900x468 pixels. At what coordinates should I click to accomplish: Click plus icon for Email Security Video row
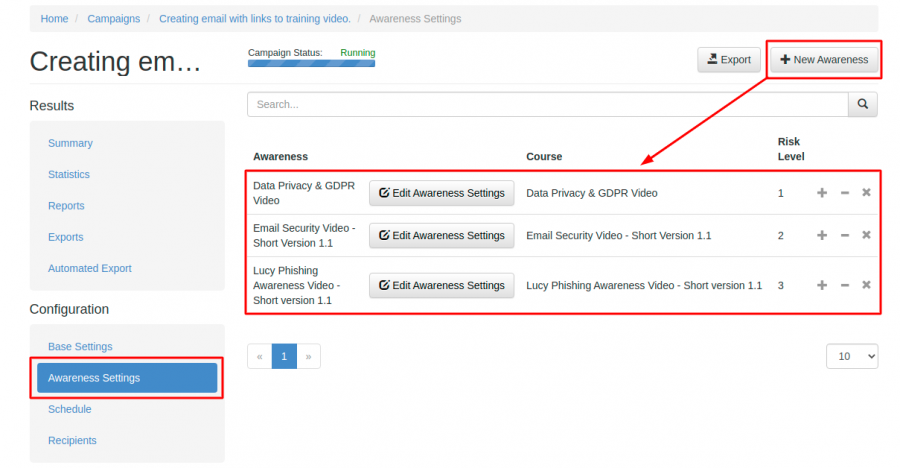[822, 235]
